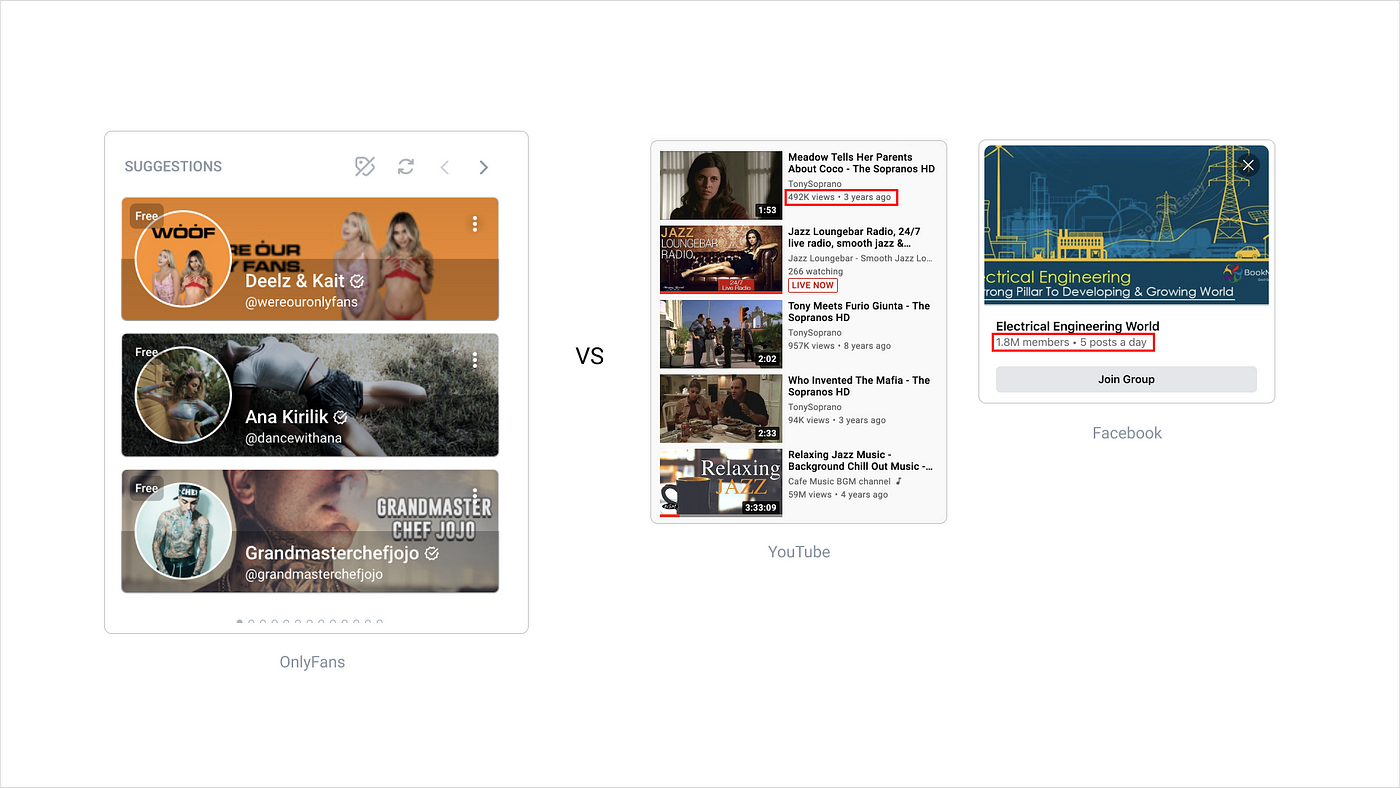Viewport: 1400px width, 788px height.
Task: Open title Who Invented The Mafia
Action: 859,386
